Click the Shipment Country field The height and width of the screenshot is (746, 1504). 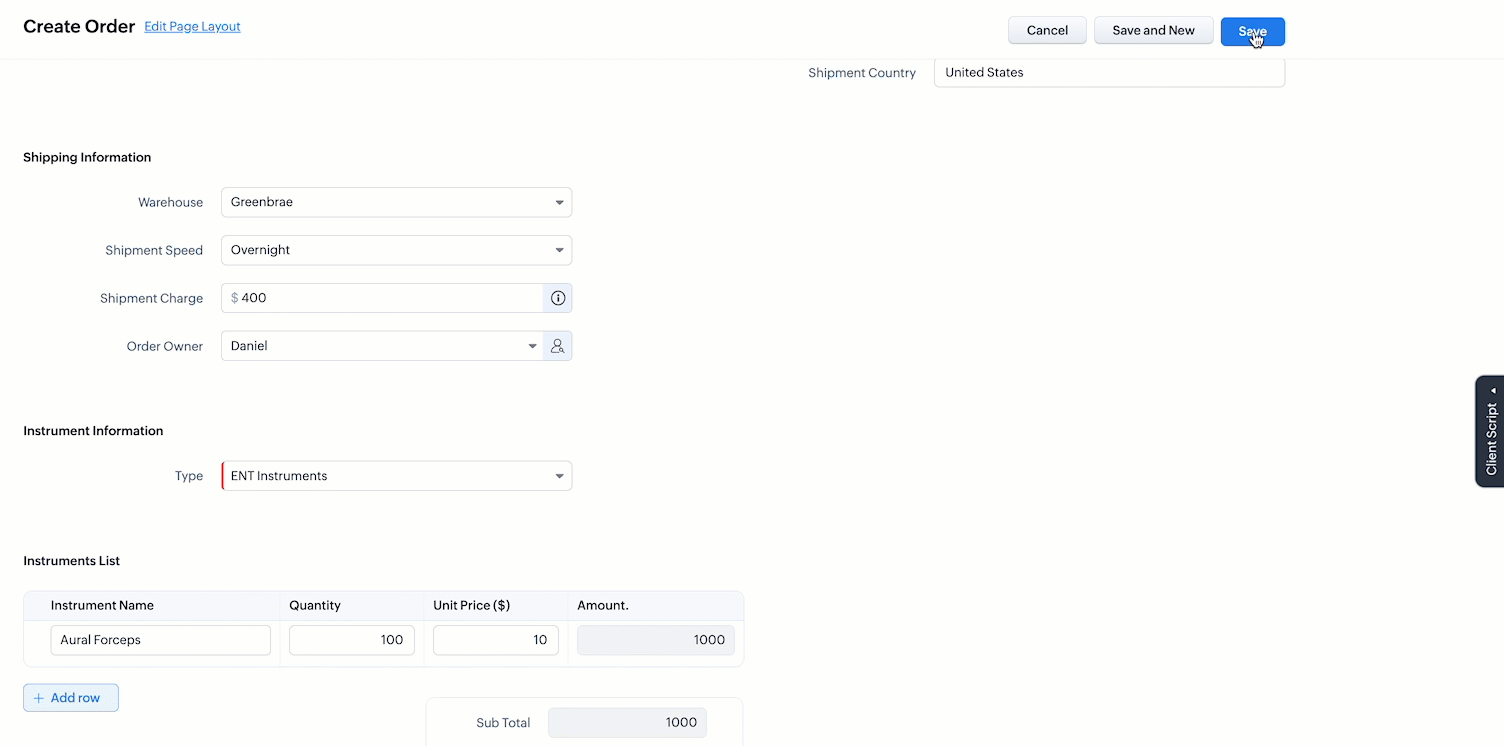point(1109,73)
